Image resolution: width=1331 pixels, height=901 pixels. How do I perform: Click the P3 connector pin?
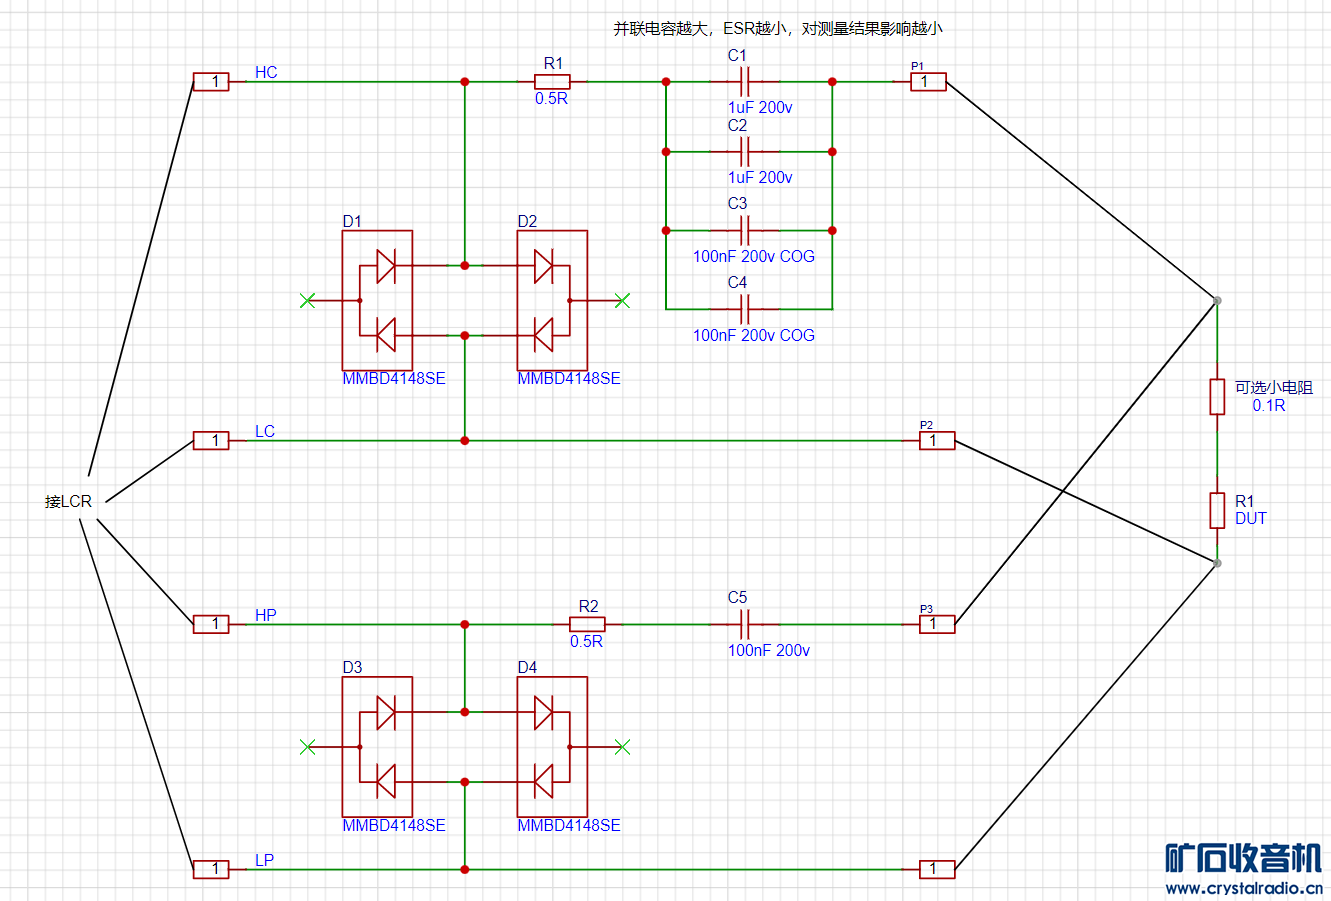click(x=937, y=624)
